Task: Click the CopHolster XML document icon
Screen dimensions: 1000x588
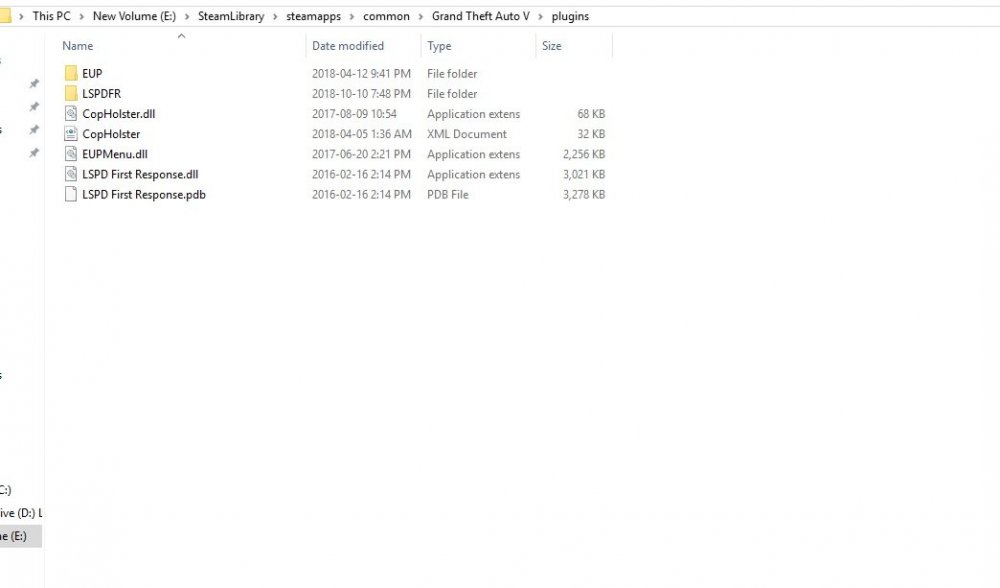Action: pyautogui.click(x=71, y=134)
